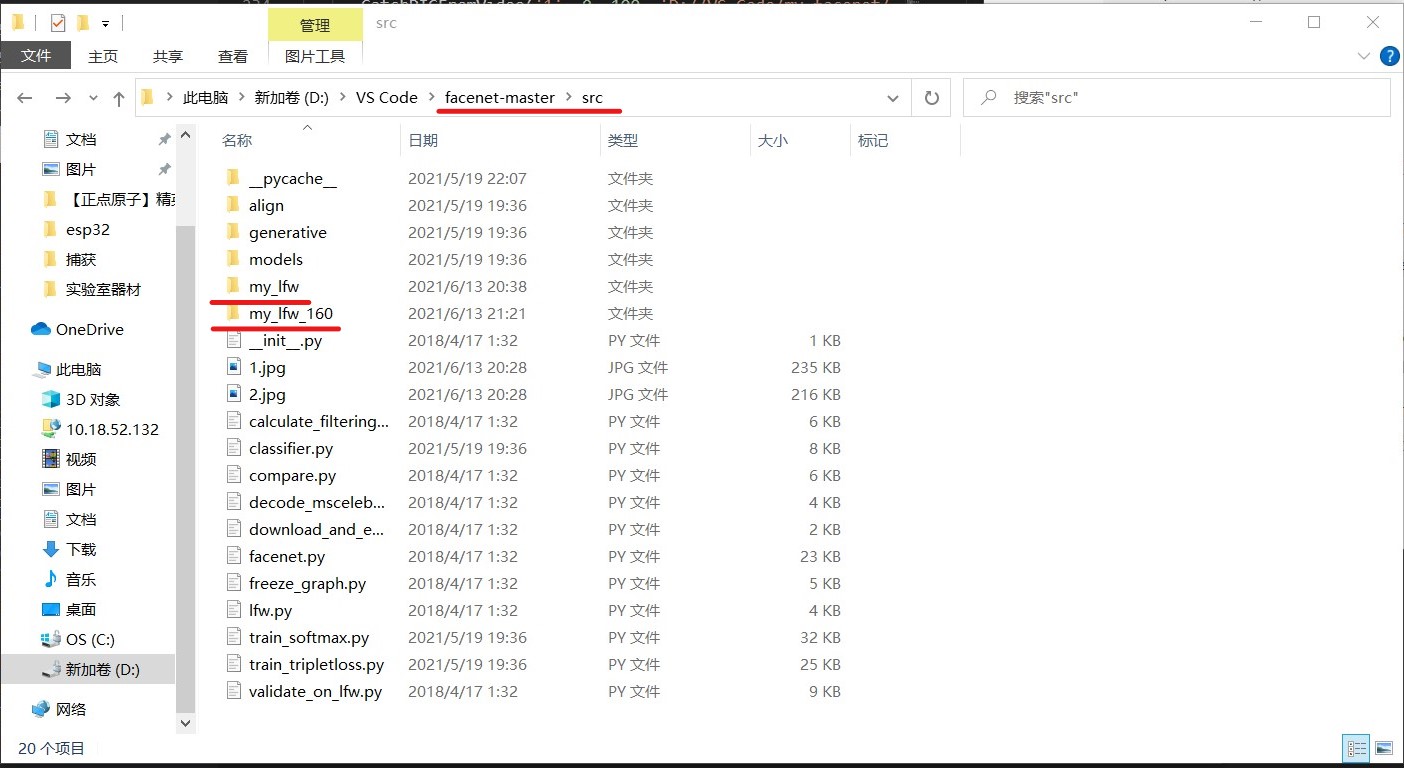Select the 1.jpg image file icon
The image size is (1404, 768).
pyautogui.click(x=233, y=367)
